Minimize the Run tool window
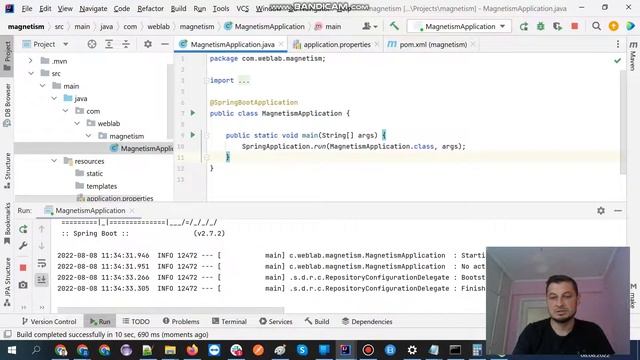Viewport: 640px width, 360px height. [x=618, y=211]
